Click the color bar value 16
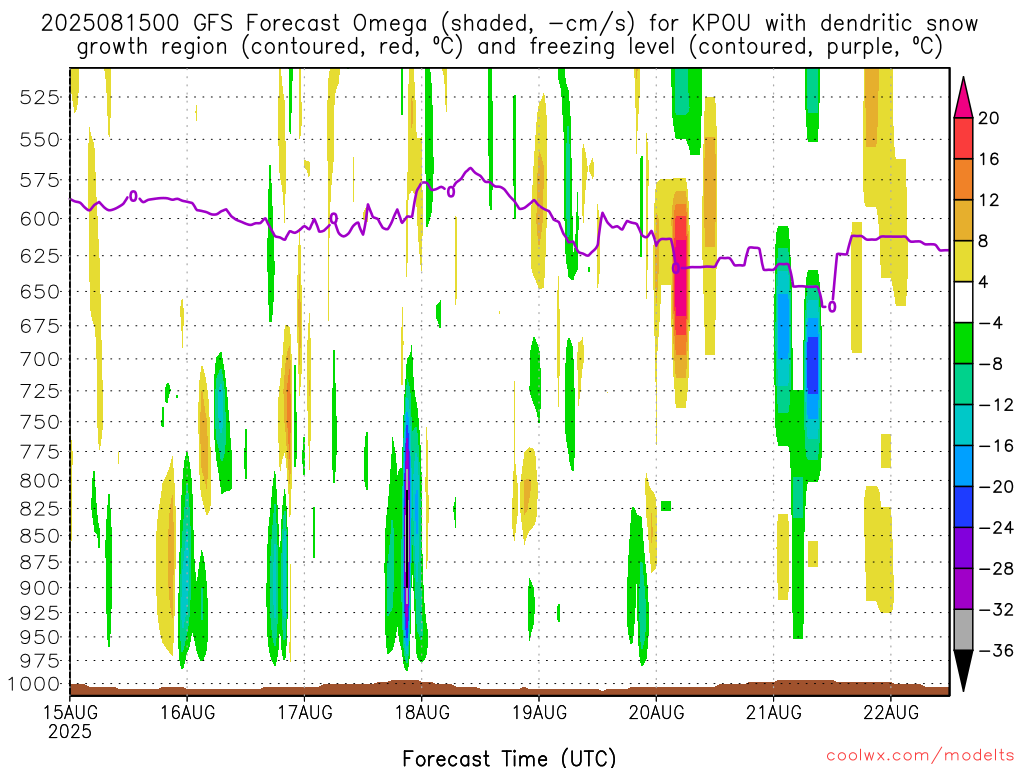This screenshot has width=1024, height=768. [x=989, y=159]
